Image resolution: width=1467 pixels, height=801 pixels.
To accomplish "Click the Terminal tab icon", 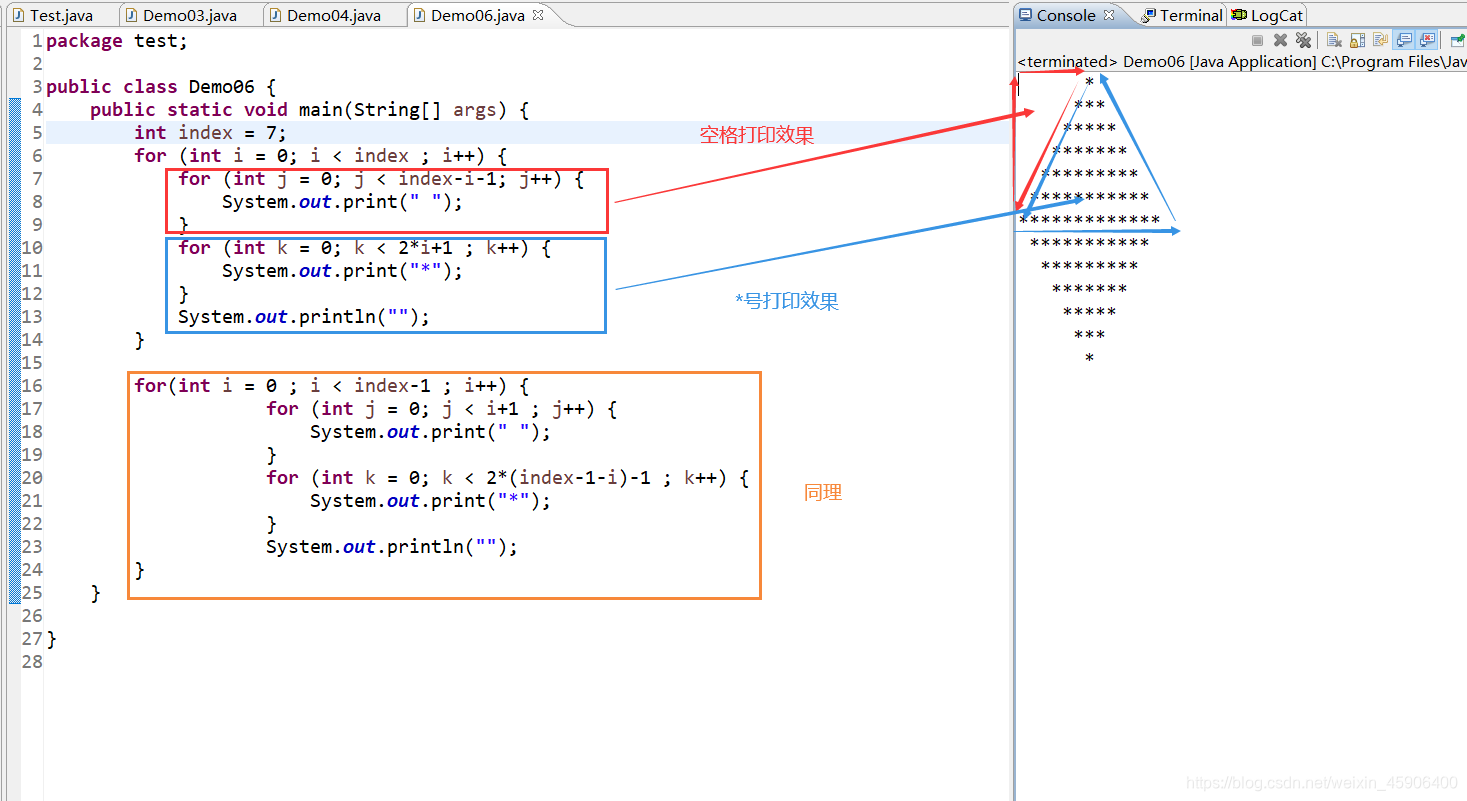I will pyautogui.click(x=1149, y=15).
